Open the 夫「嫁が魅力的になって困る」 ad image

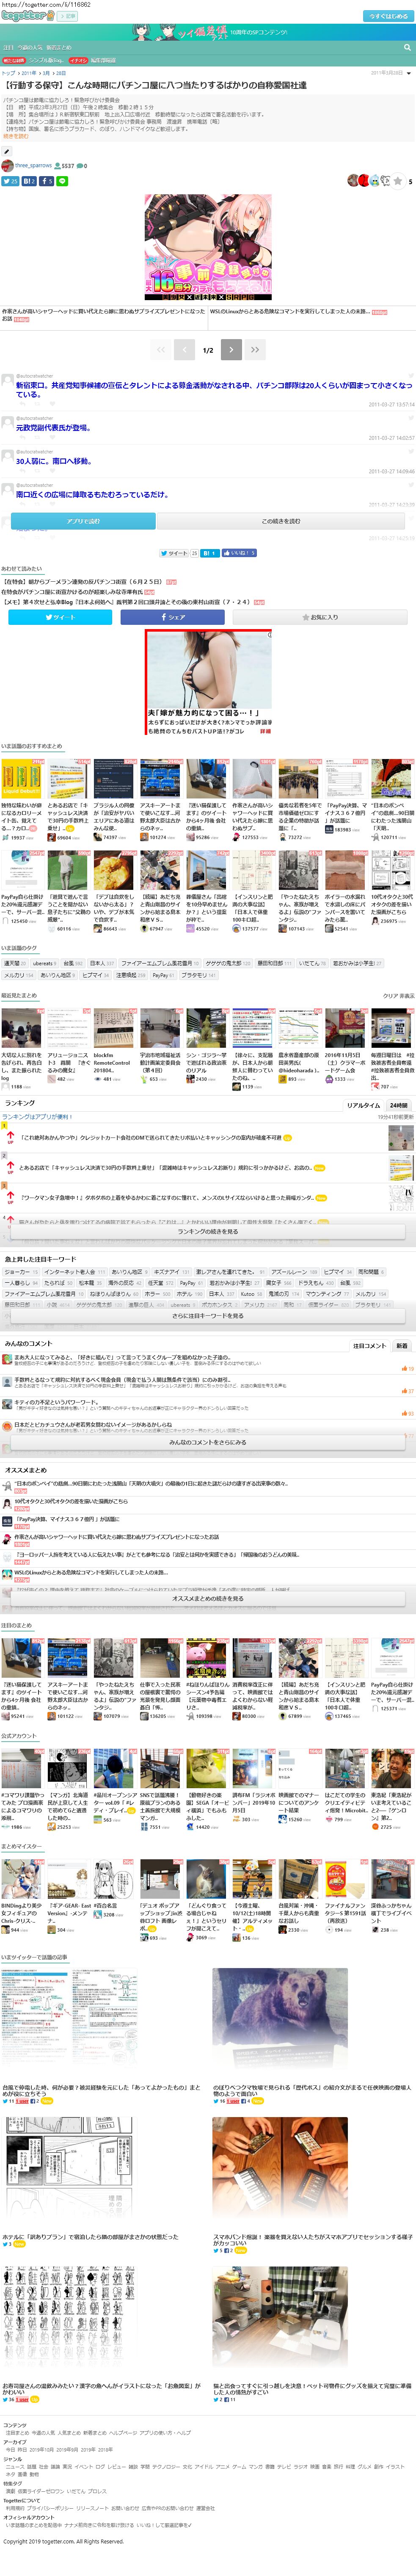[208, 682]
